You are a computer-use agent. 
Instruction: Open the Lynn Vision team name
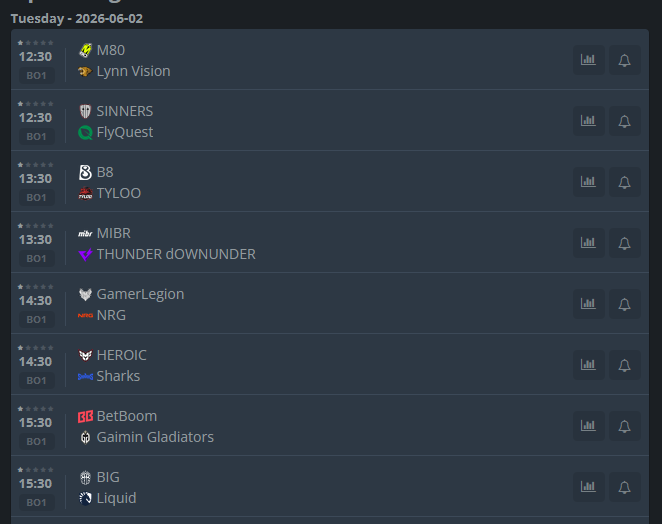pyautogui.click(x=133, y=71)
